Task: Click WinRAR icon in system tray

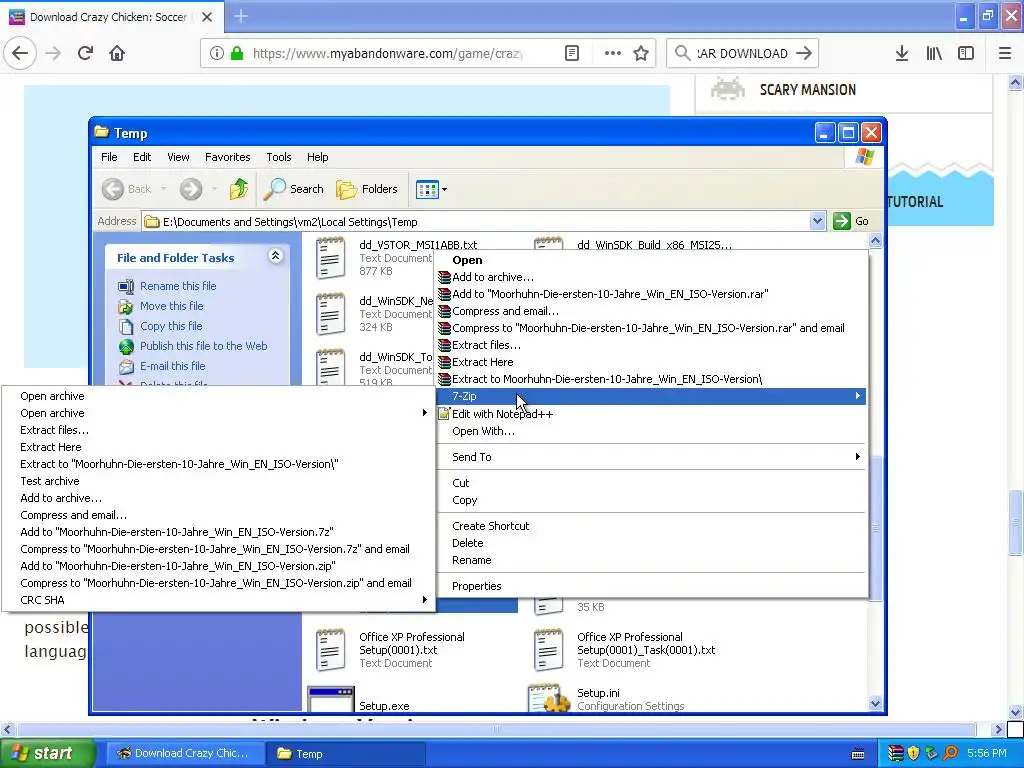Action: (896, 754)
